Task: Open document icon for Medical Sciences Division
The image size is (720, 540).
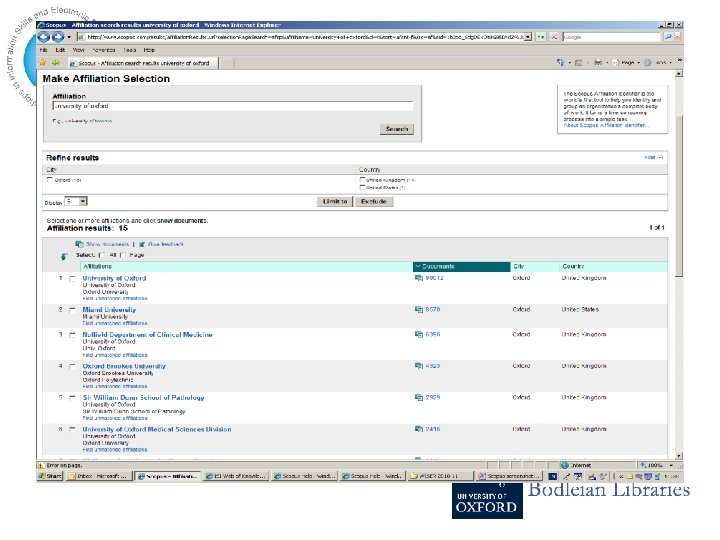Action: (x=419, y=429)
